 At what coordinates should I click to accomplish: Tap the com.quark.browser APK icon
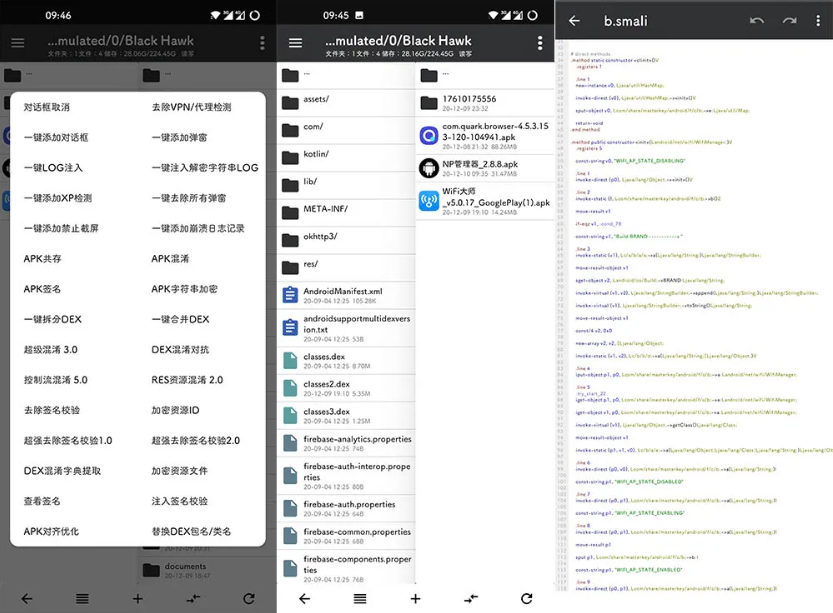pyautogui.click(x=429, y=133)
